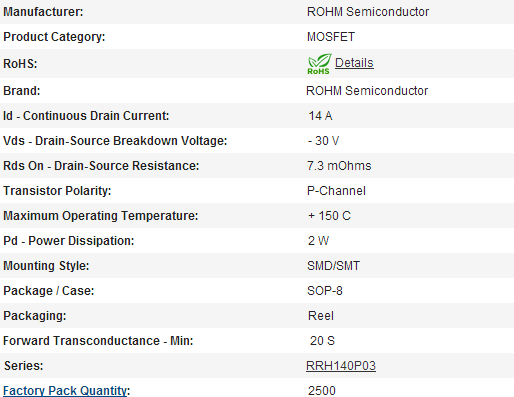The height and width of the screenshot is (397, 514).
Task: Click the Rds On - Drain-Source Resistance label
Action: point(101,166)
